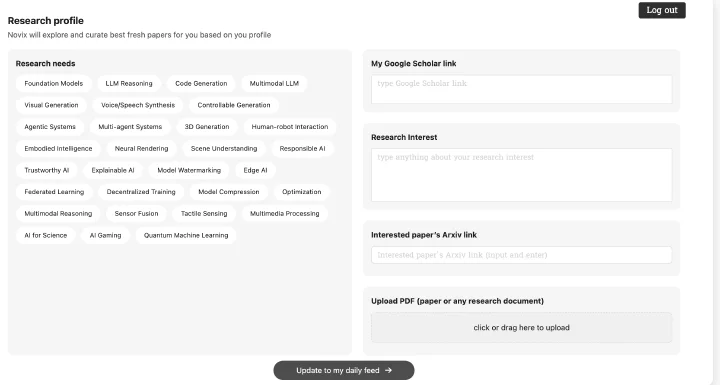Select Multimedia Processing topic
The image size is (720, 385).
[x=285, y=213]
